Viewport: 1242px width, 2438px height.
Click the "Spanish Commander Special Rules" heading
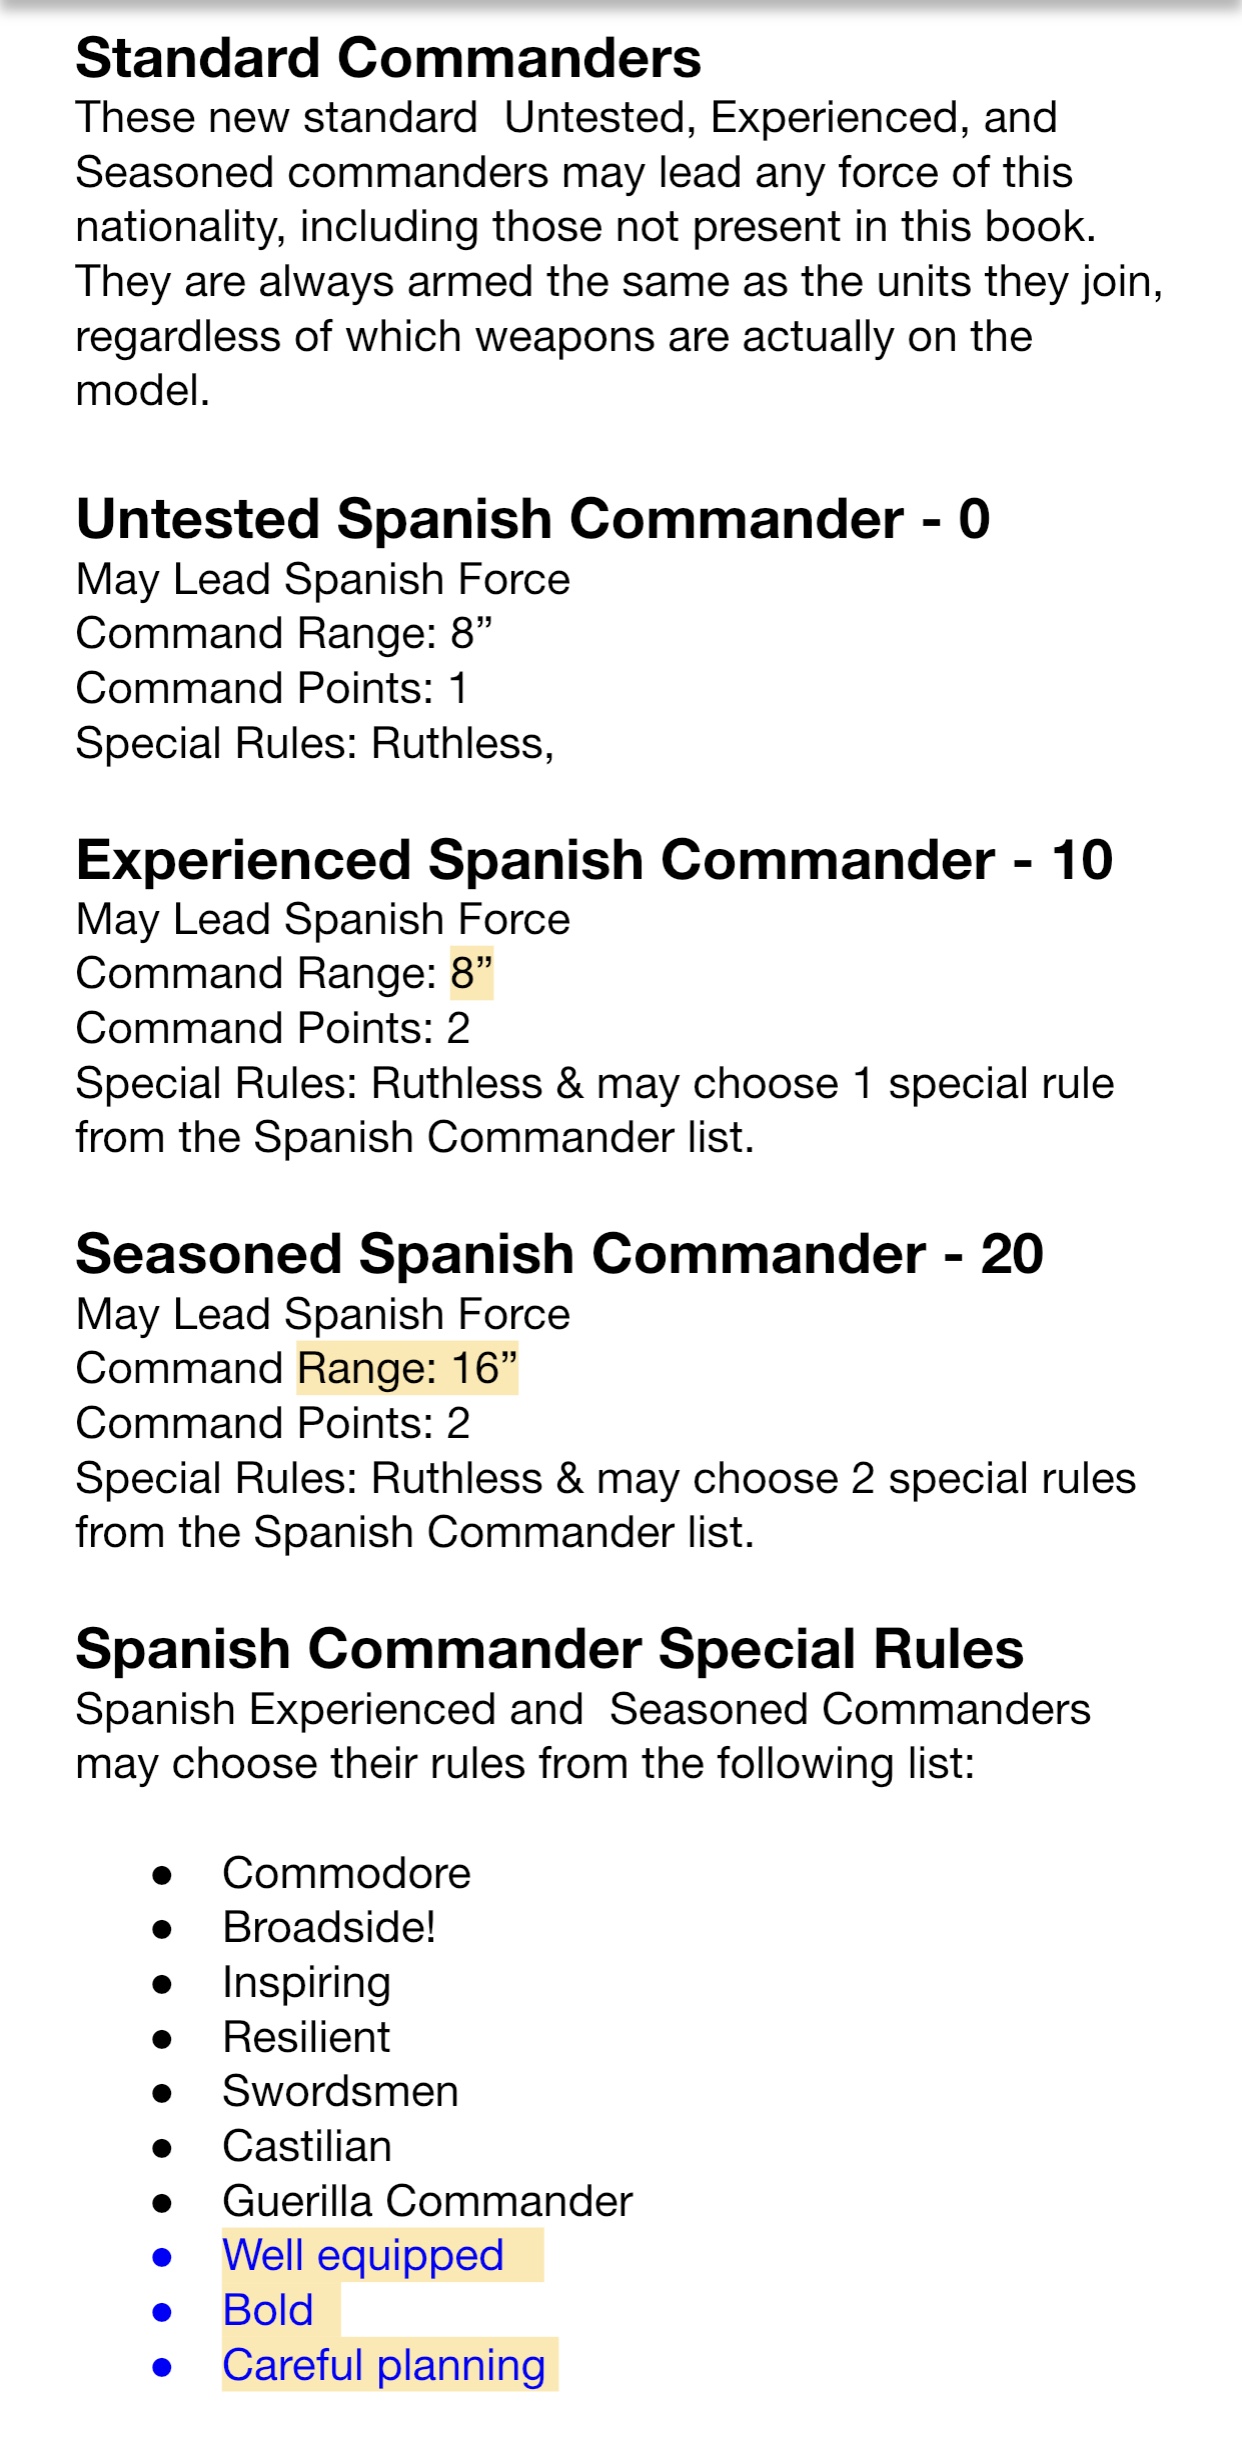tap(549, 1649)
